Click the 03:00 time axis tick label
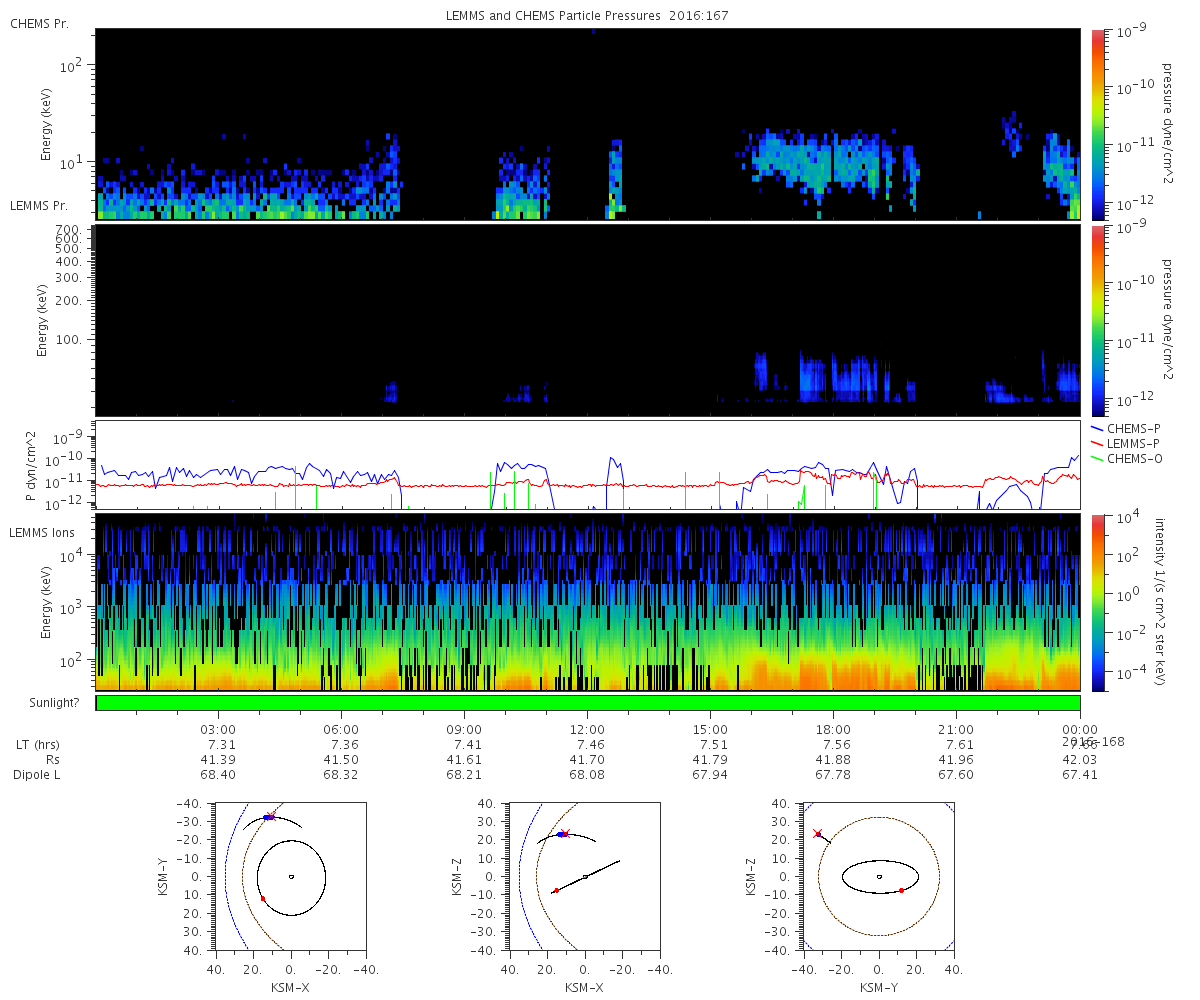The image size is (1200, 1000). pyautogui.click(x=219, y=730)
